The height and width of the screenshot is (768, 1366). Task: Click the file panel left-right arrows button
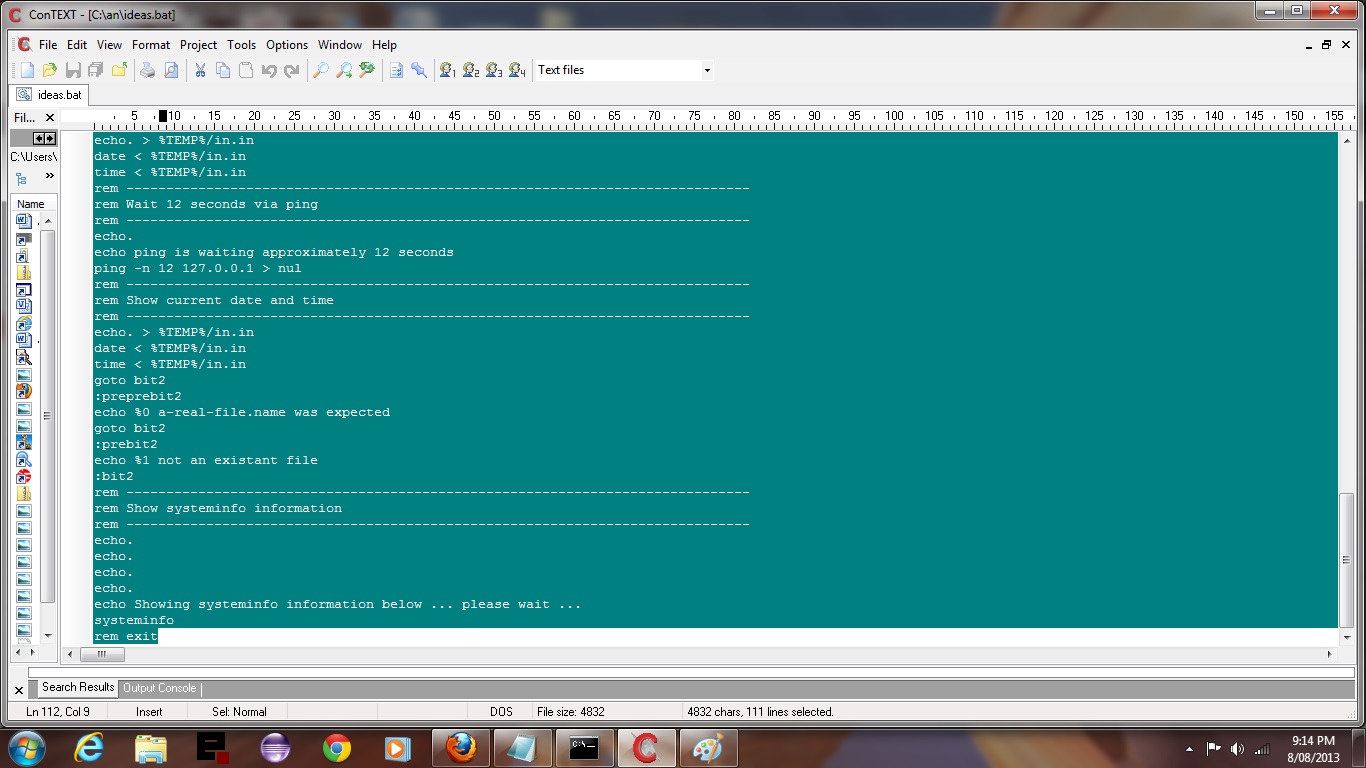pyautogui.click(x=45, y=139)
